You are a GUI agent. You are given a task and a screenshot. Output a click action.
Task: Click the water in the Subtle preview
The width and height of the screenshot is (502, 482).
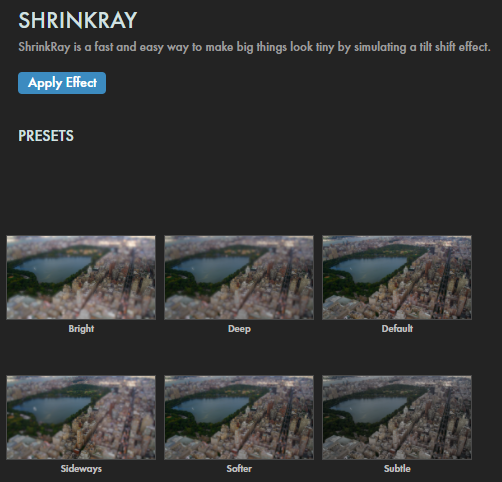368,408
